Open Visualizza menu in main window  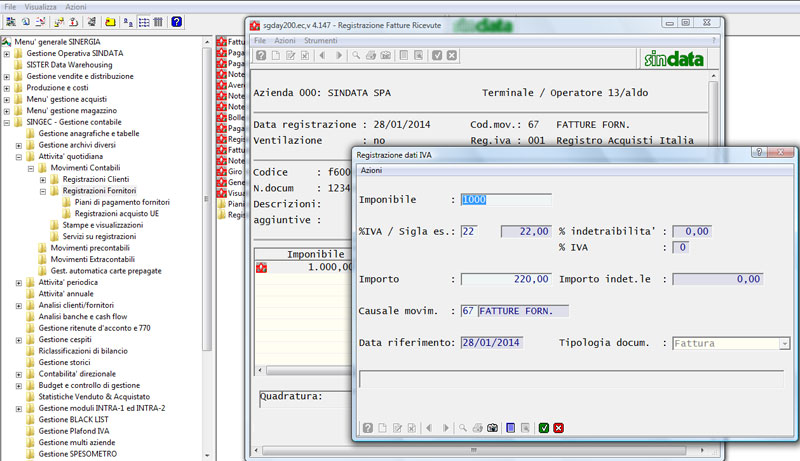point(40,7)
